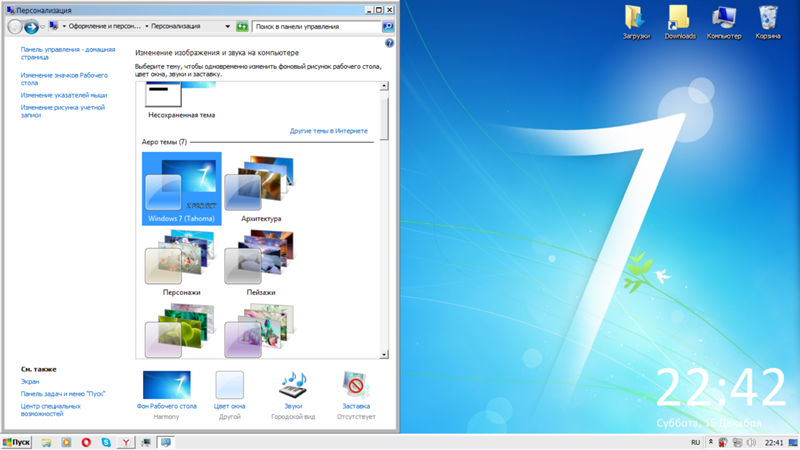Viewport: 800px width, 450px height.
Task: Select the 'Несохраненная тема' theme thumbnail
Action: pos(181,101)
